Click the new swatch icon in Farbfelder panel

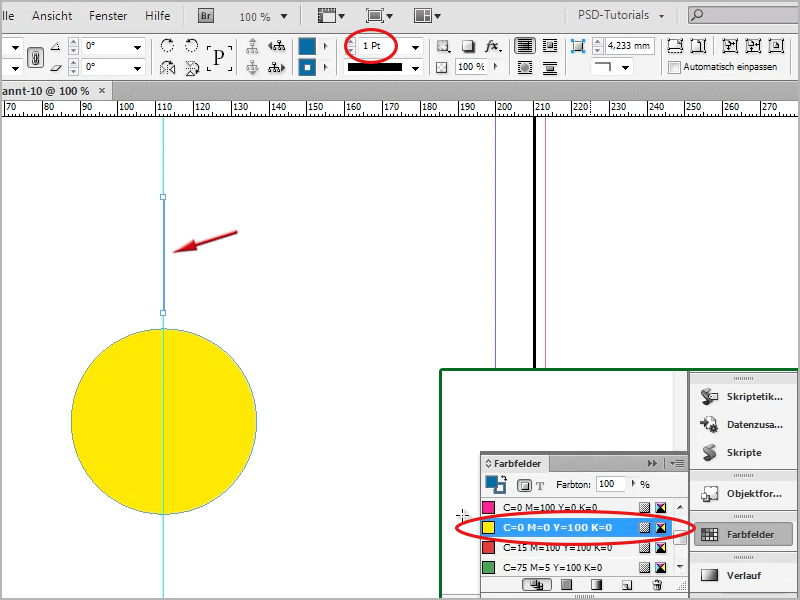[x=627, y=585]
